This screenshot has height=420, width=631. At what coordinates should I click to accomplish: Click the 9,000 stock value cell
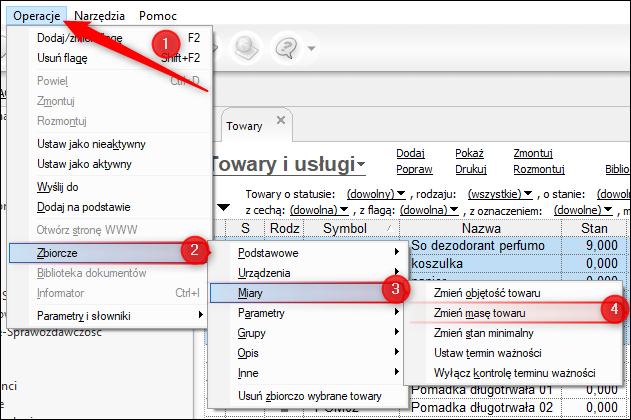click(595, 245)
